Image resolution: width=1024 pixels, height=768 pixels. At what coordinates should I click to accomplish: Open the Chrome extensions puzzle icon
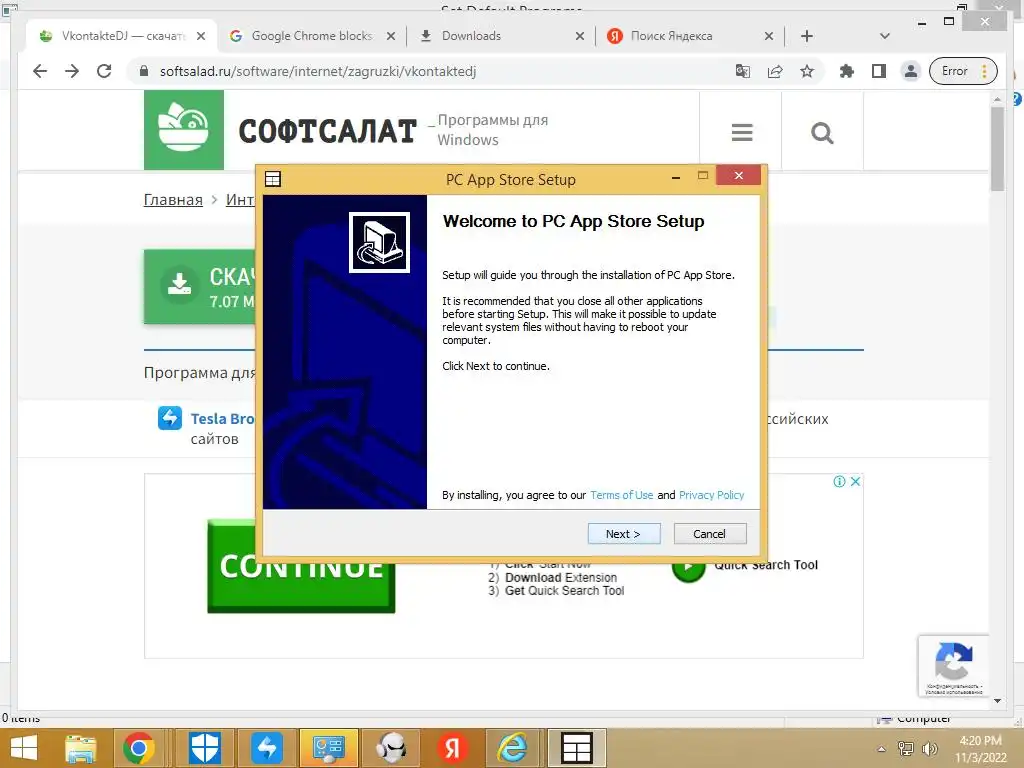pos(846,71)
